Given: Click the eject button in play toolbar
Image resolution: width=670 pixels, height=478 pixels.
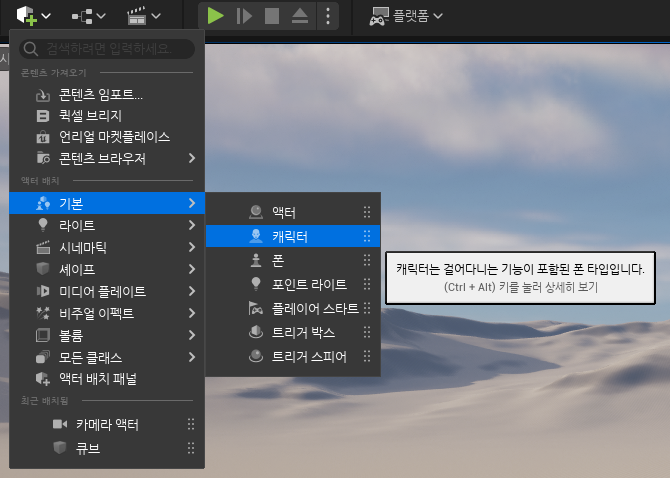Looking at the screenshot, I should tap(300, 16).
